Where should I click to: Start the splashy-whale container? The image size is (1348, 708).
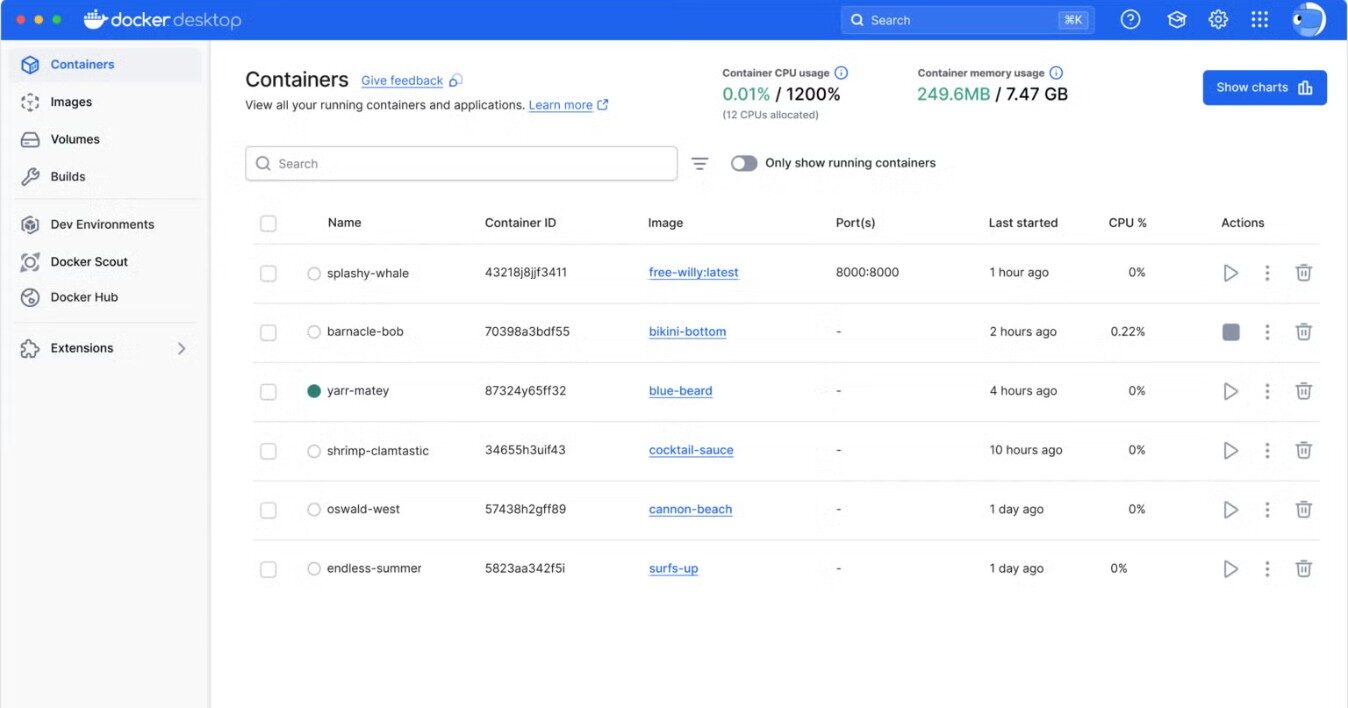[1231, 273]
